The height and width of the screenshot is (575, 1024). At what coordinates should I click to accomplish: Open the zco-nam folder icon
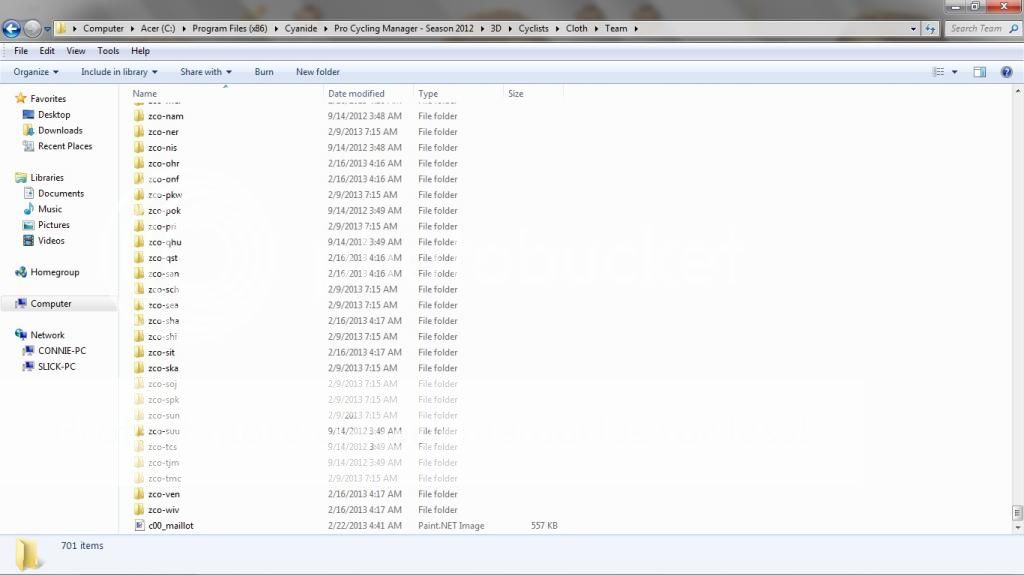tap(139, 116)
